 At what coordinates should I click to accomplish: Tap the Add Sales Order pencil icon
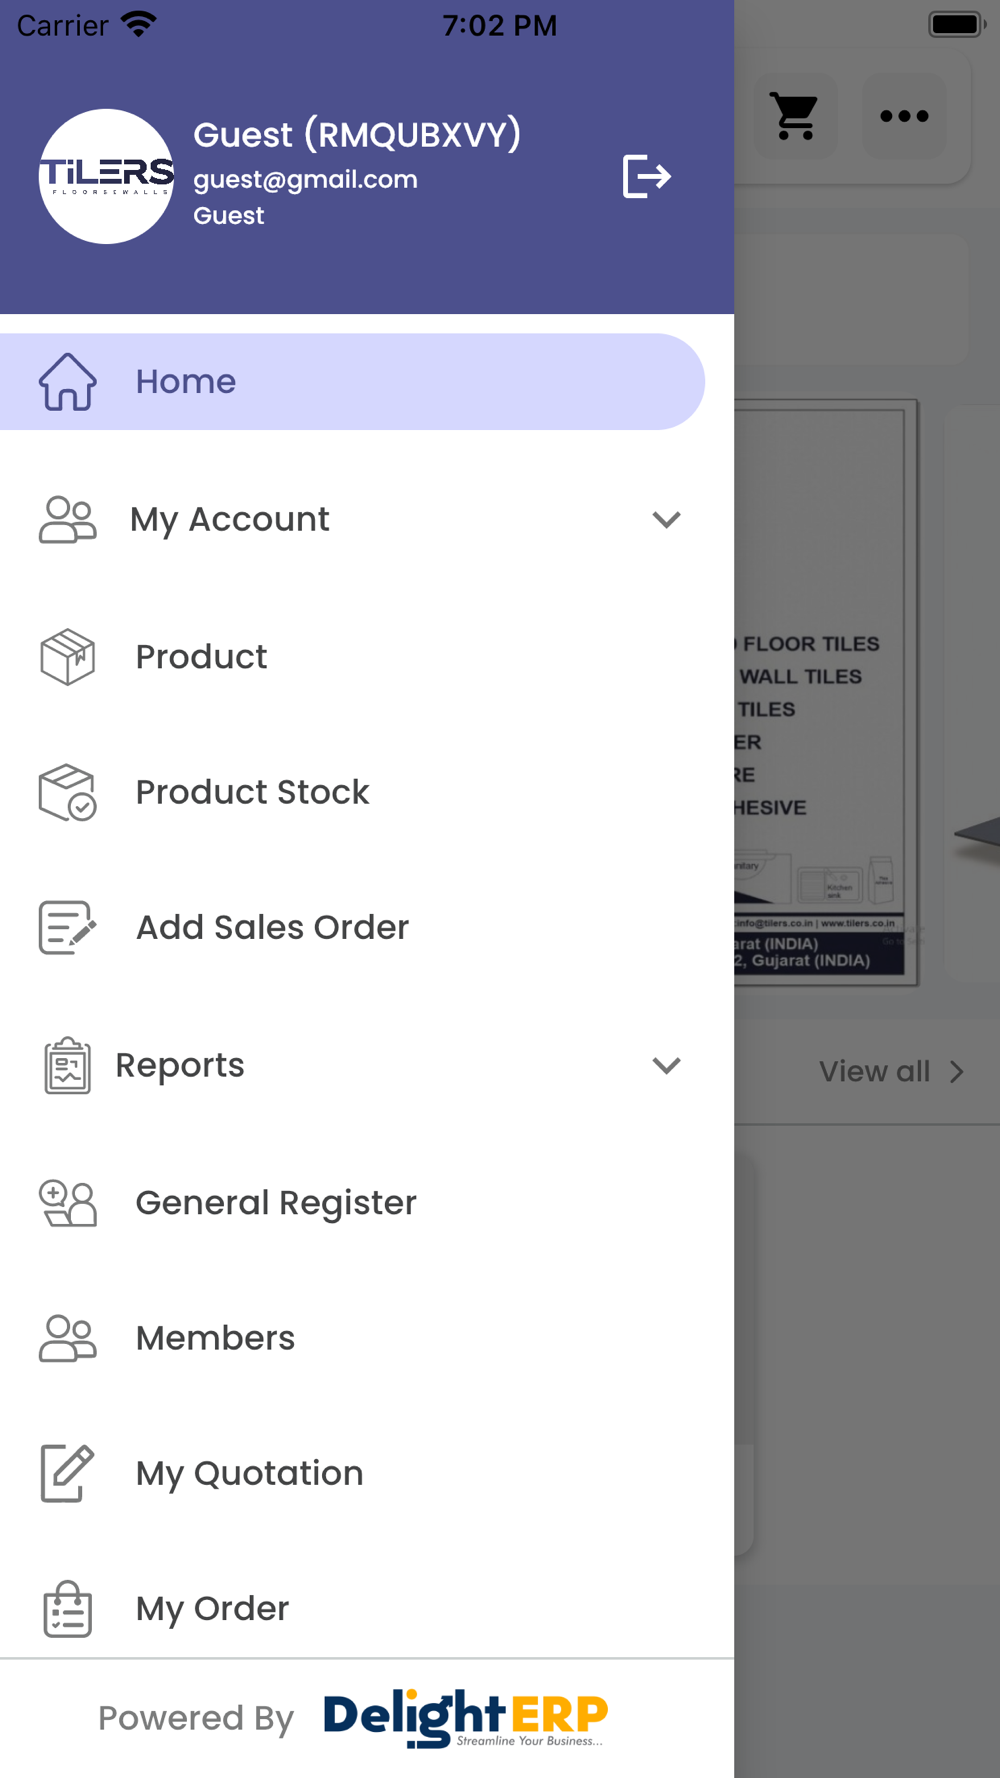pyautogui.click(x=68, y=927)
